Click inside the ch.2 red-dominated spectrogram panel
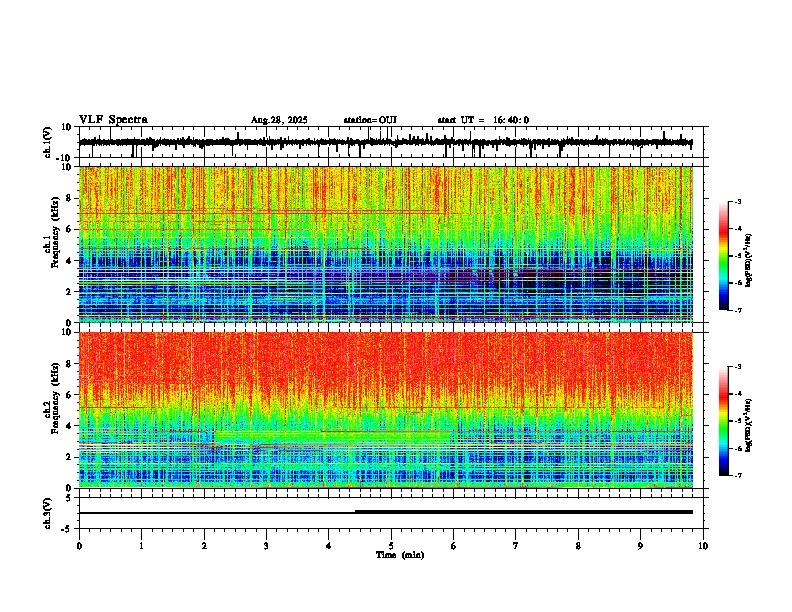This screenshot has width=792, height=612. click(x=386, y=410)
